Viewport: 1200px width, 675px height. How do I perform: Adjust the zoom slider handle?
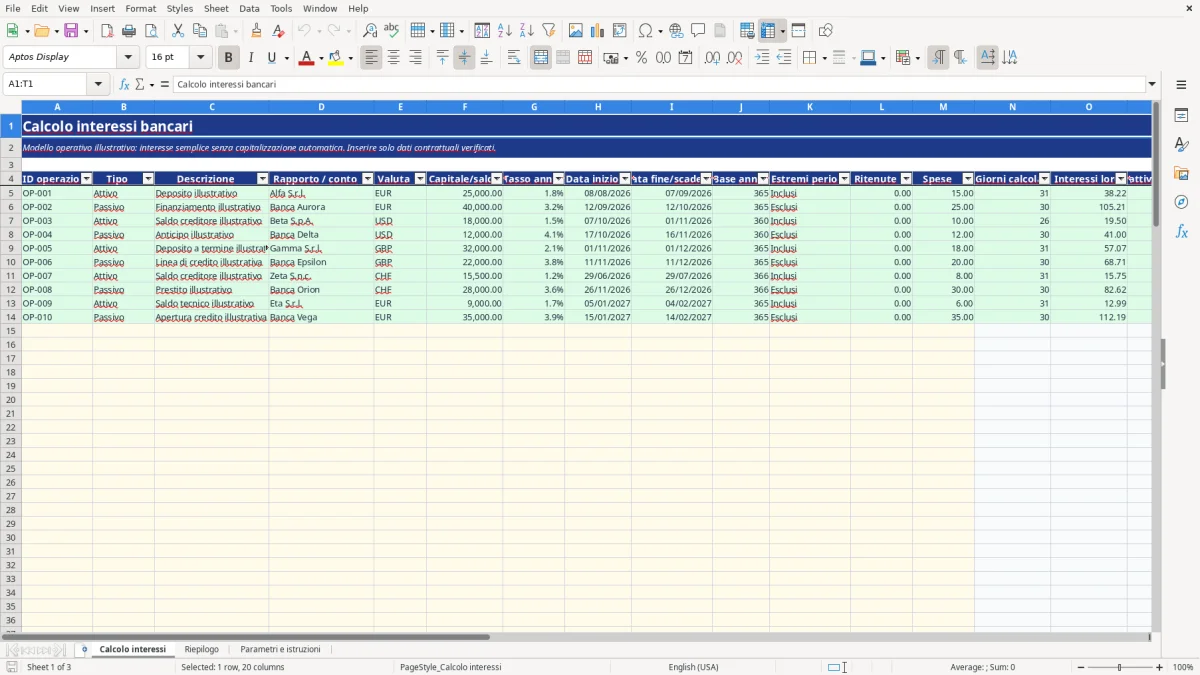[1120, 667]
